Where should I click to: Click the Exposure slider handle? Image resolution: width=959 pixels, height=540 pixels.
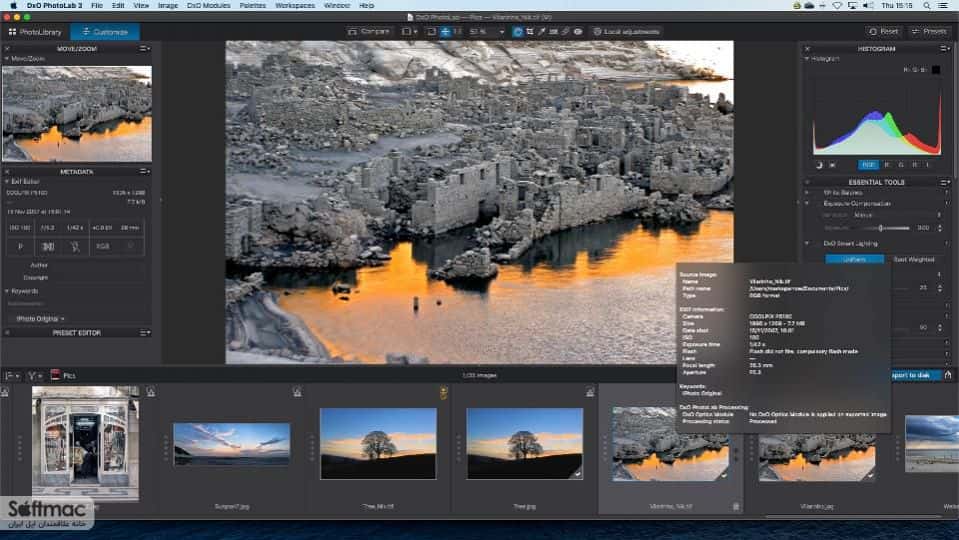coord(880,228)
